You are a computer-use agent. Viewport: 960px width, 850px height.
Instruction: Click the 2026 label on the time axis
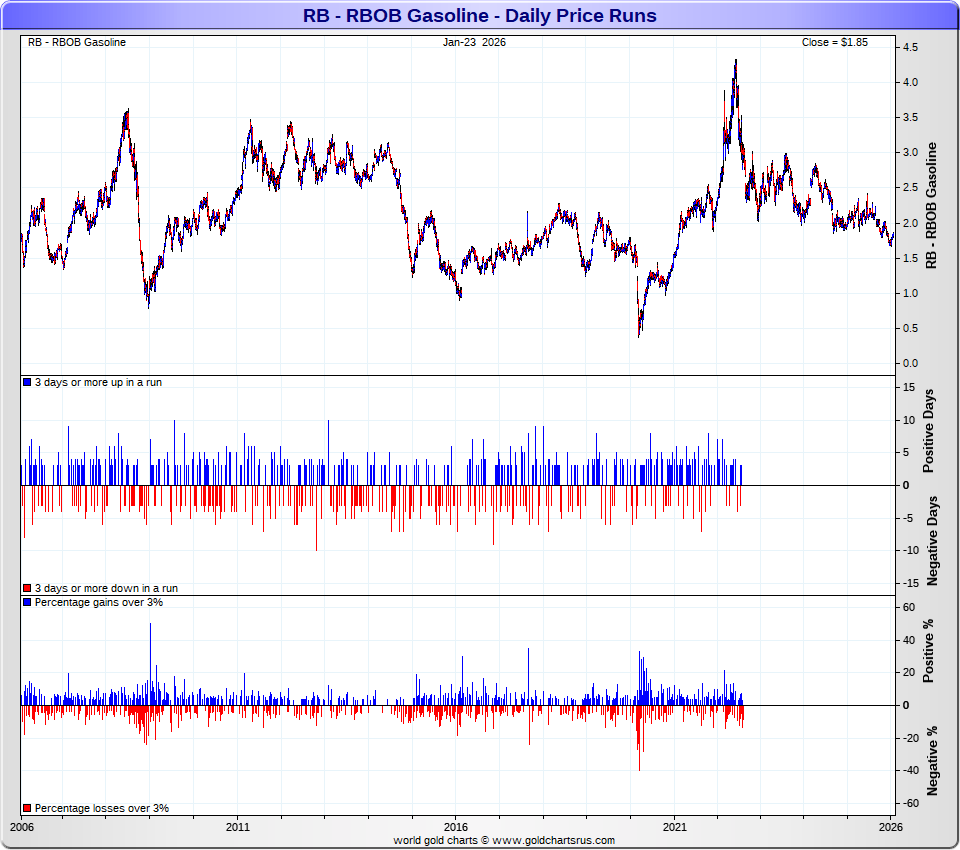pyautogui.click(x=890, y=827)
